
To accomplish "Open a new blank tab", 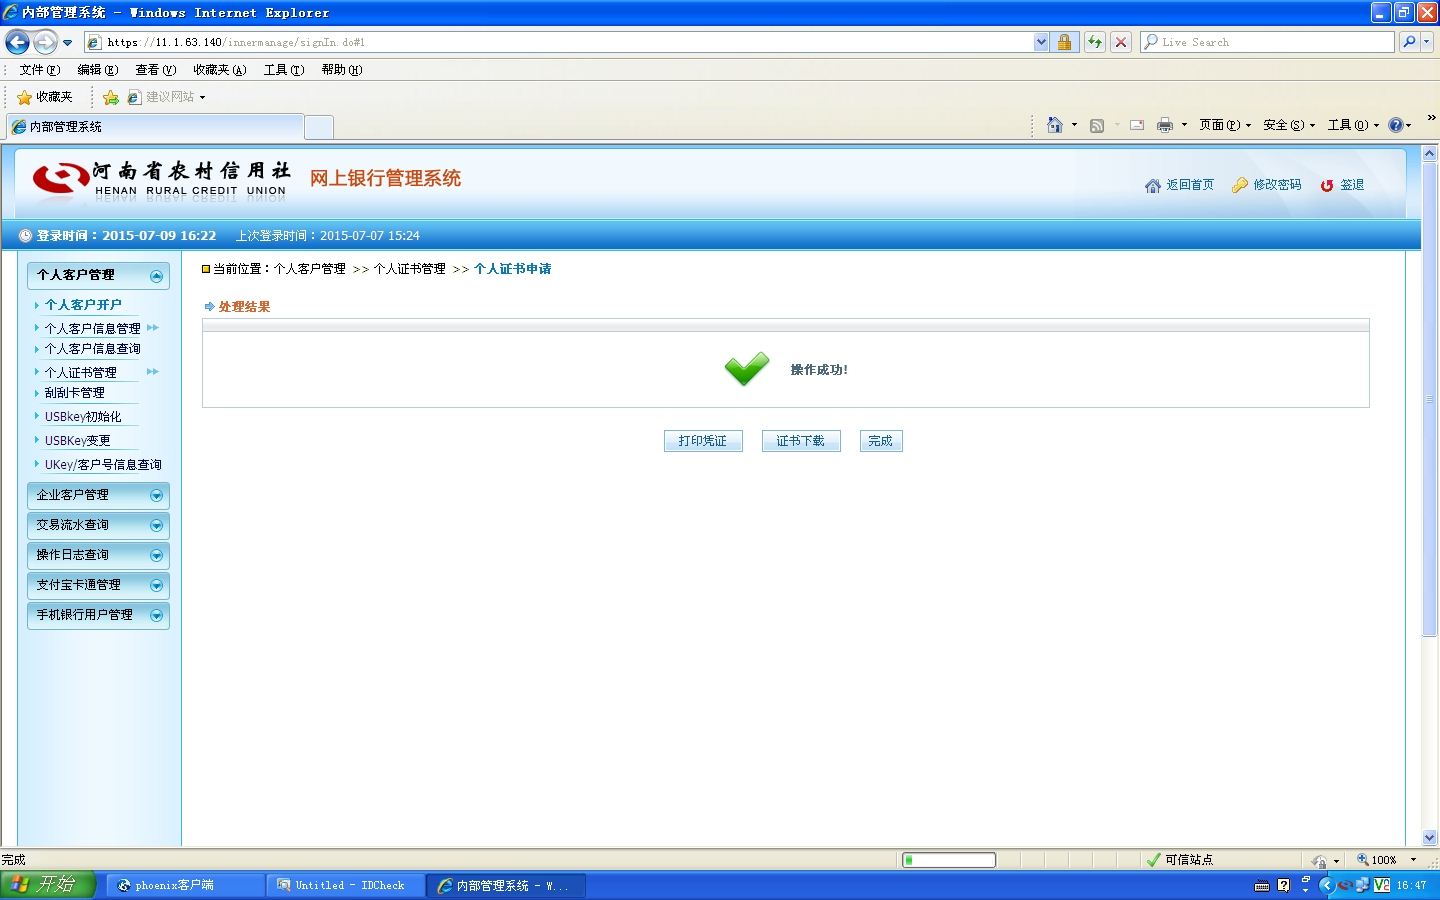I will click(x=318, y=127).
